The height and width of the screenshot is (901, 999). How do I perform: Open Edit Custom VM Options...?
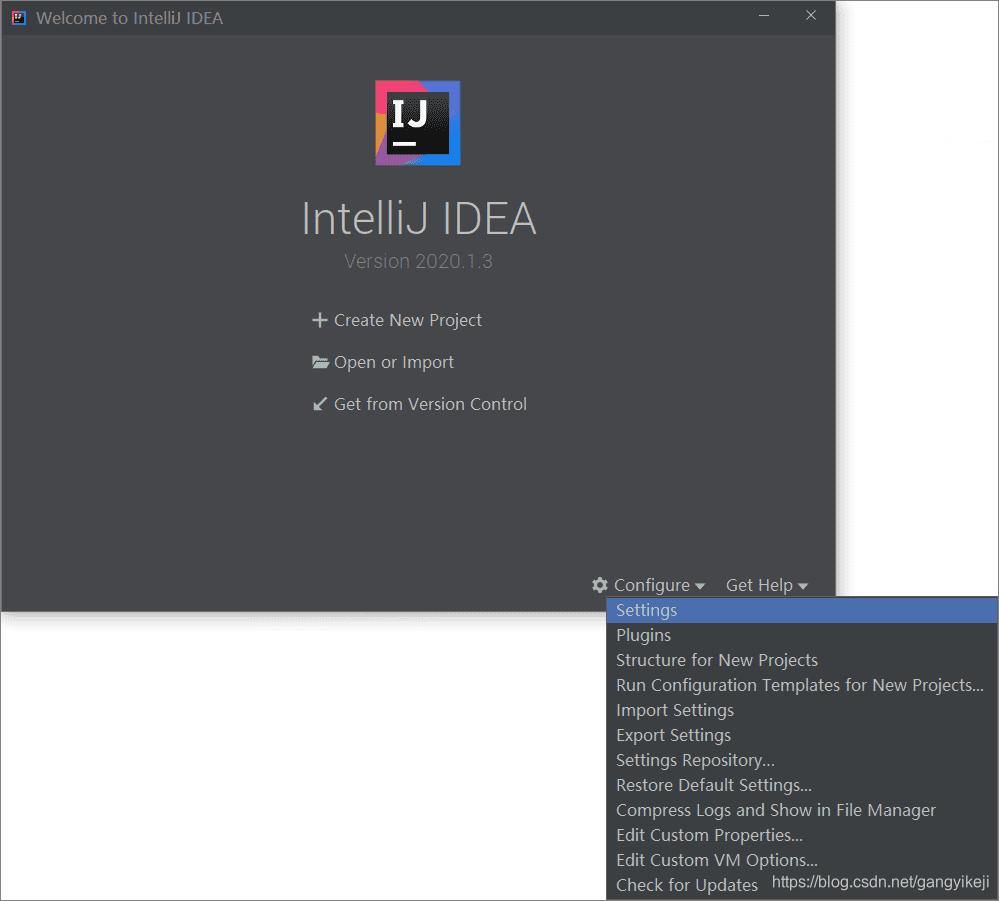[x=802, y=860]
